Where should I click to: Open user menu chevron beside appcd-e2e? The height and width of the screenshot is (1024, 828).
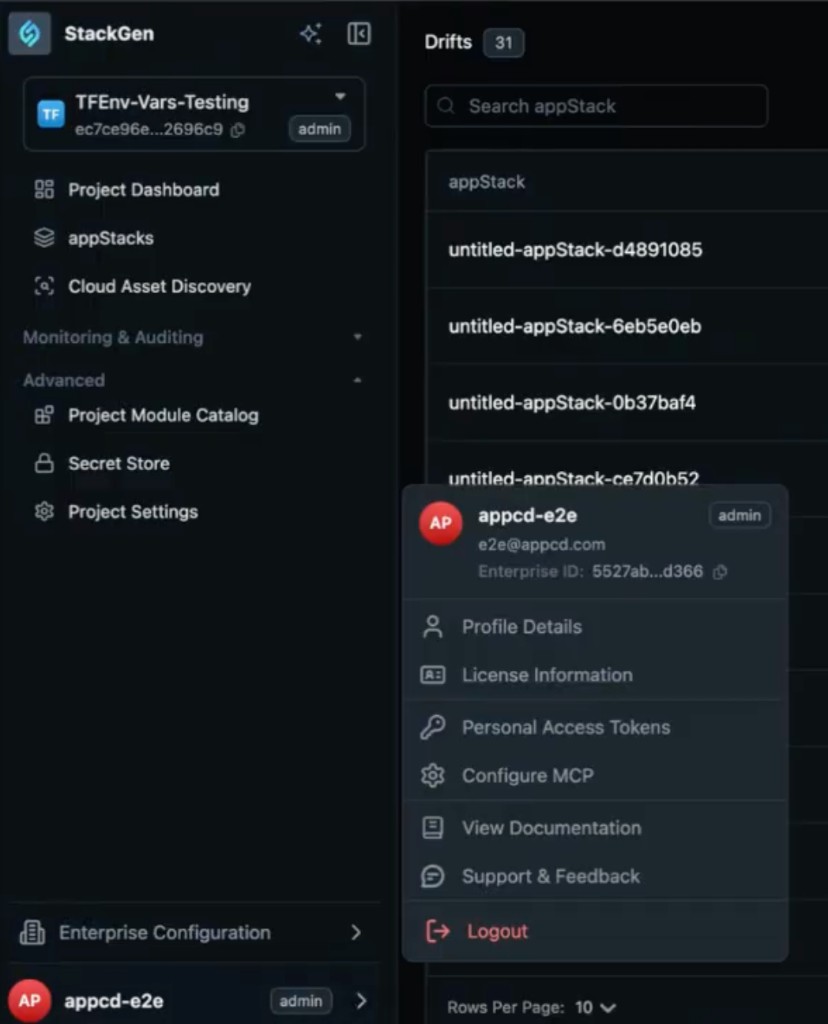point(361,1000)
